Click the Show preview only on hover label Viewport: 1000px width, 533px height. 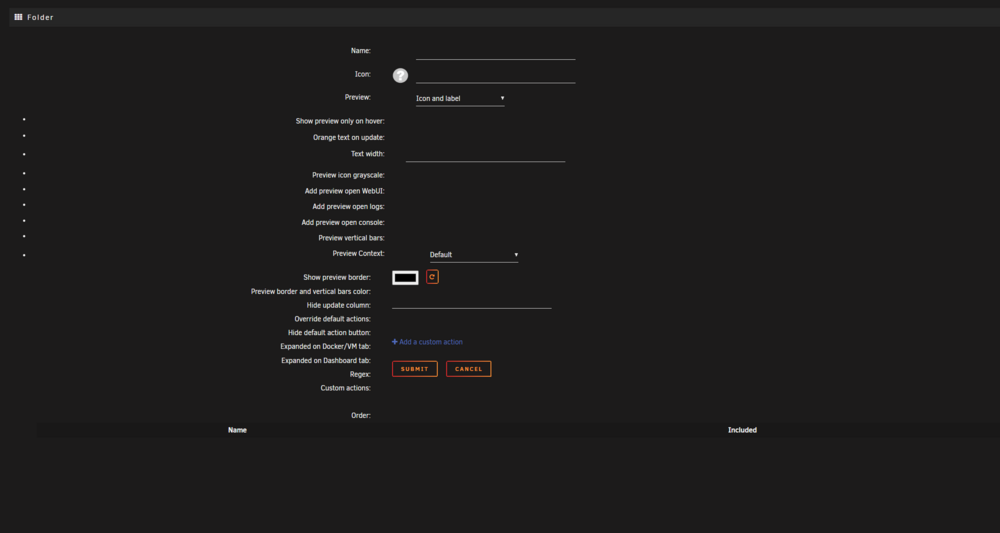click(340, 121)
